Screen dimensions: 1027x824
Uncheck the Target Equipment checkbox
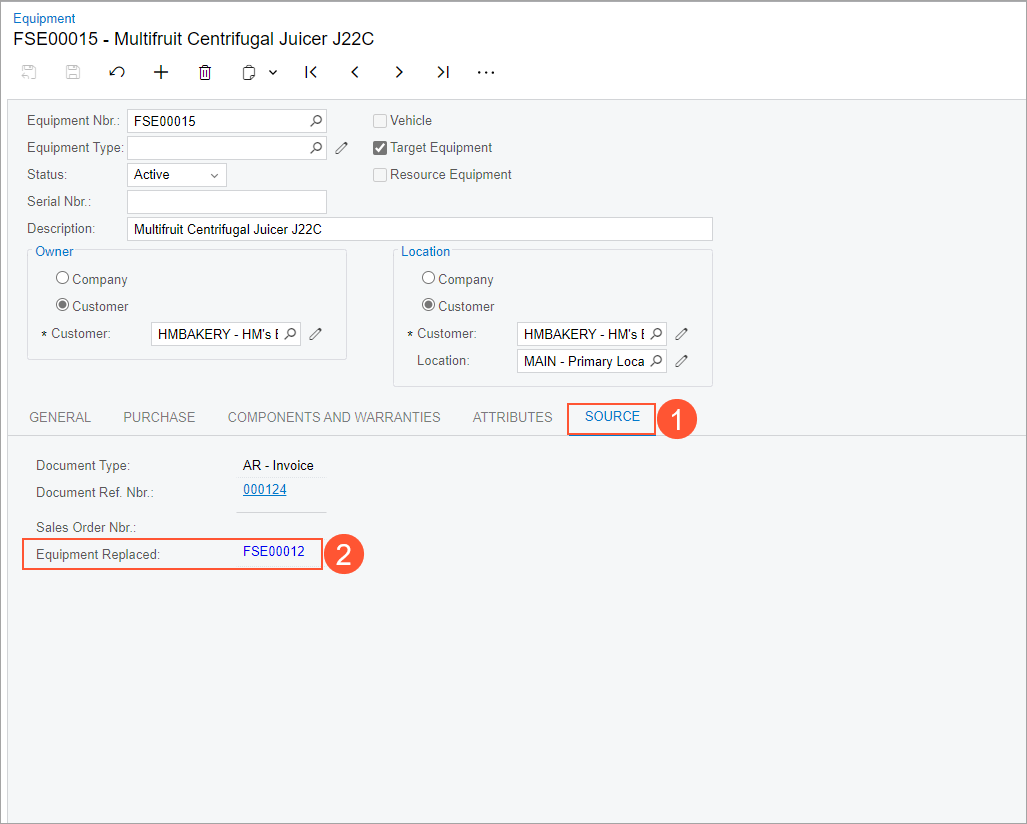pos(380,148)
